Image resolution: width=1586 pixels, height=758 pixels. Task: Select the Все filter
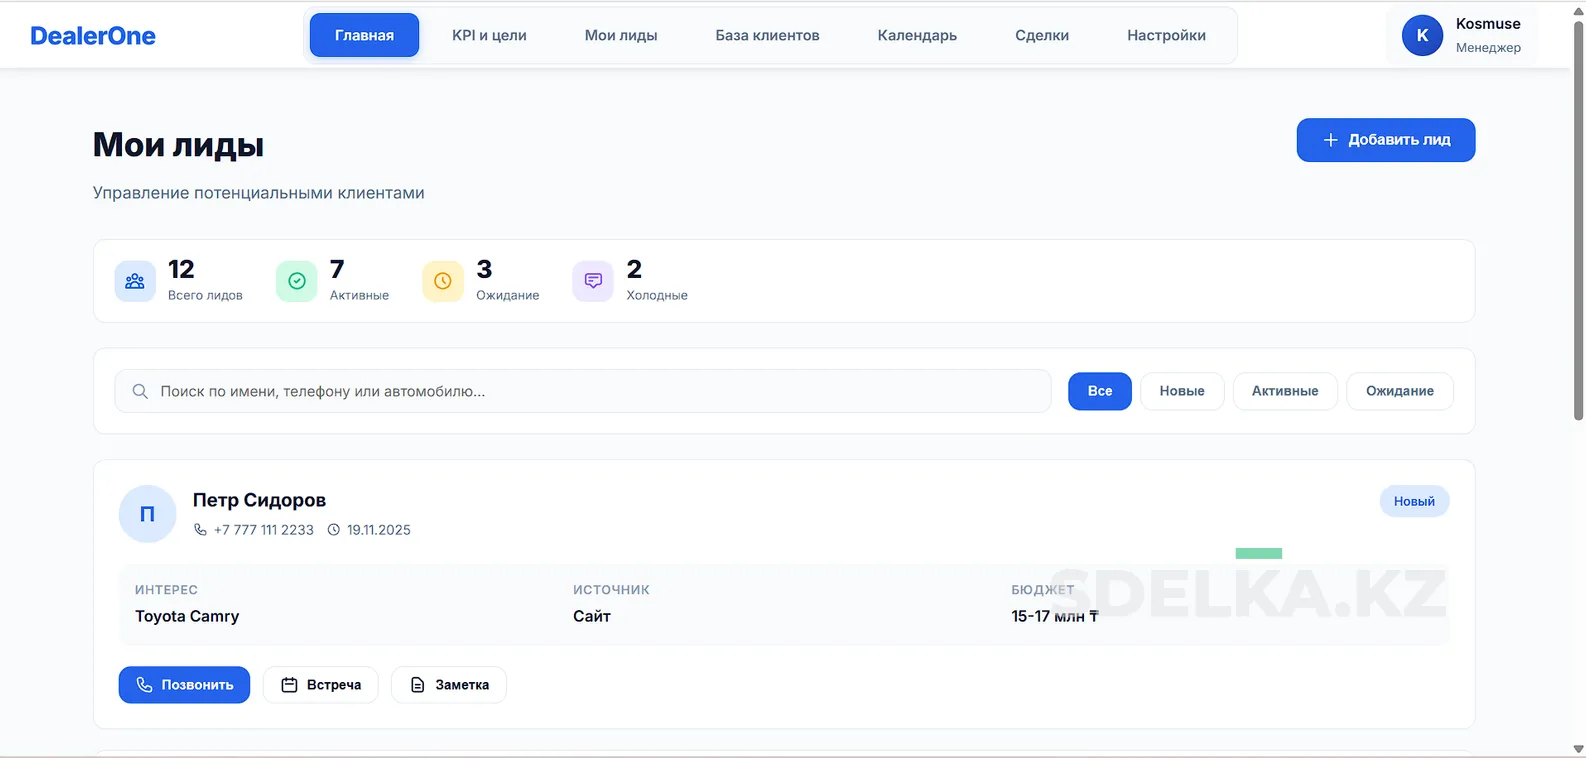(x=1099, y=391)
